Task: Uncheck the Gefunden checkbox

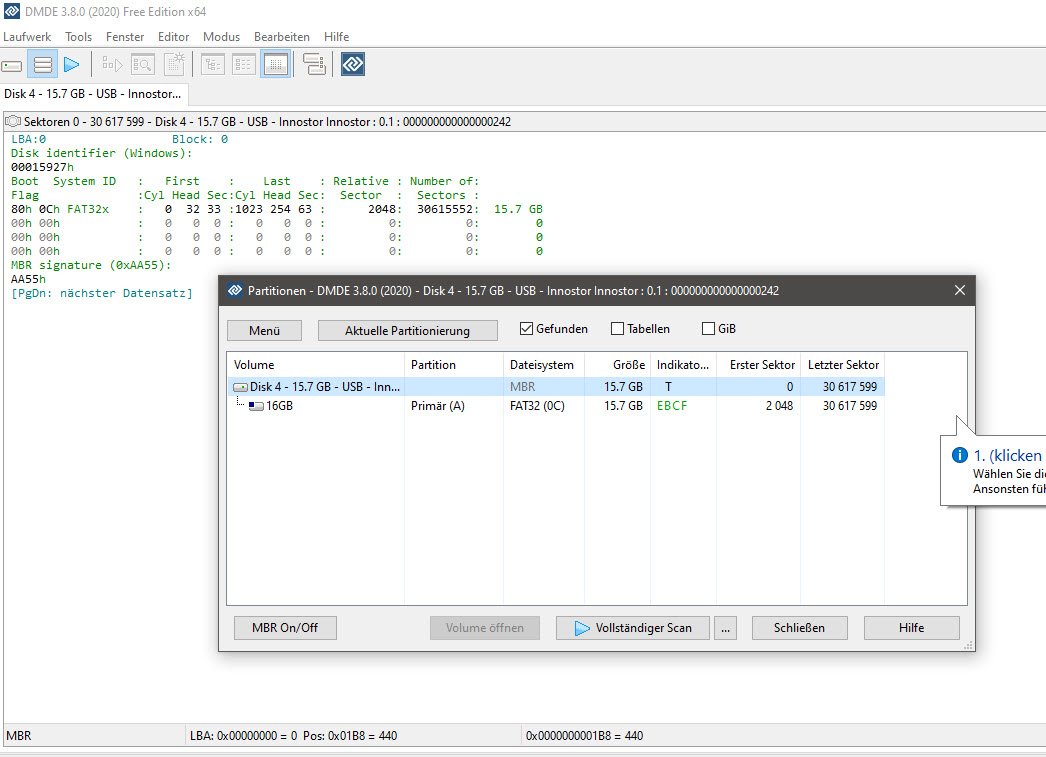Action: point(526,329)
